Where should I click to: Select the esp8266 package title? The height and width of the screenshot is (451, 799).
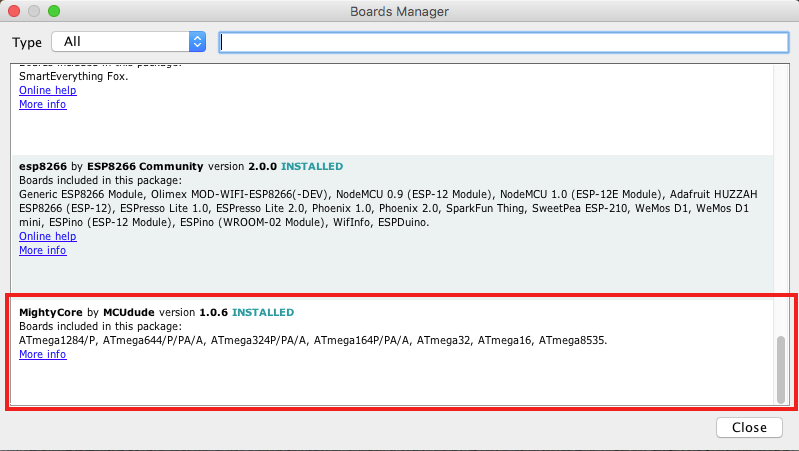click(43, 167)
